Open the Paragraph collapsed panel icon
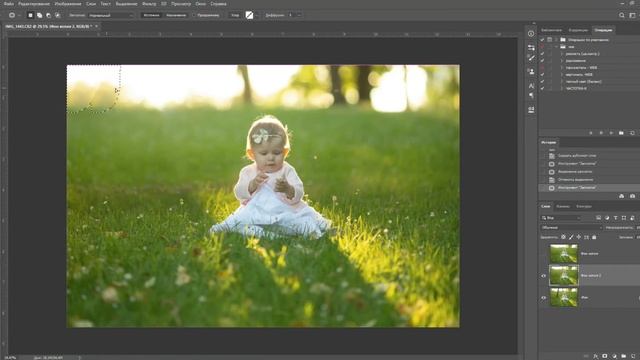This screenshot has height=360, width=640. 531,96
